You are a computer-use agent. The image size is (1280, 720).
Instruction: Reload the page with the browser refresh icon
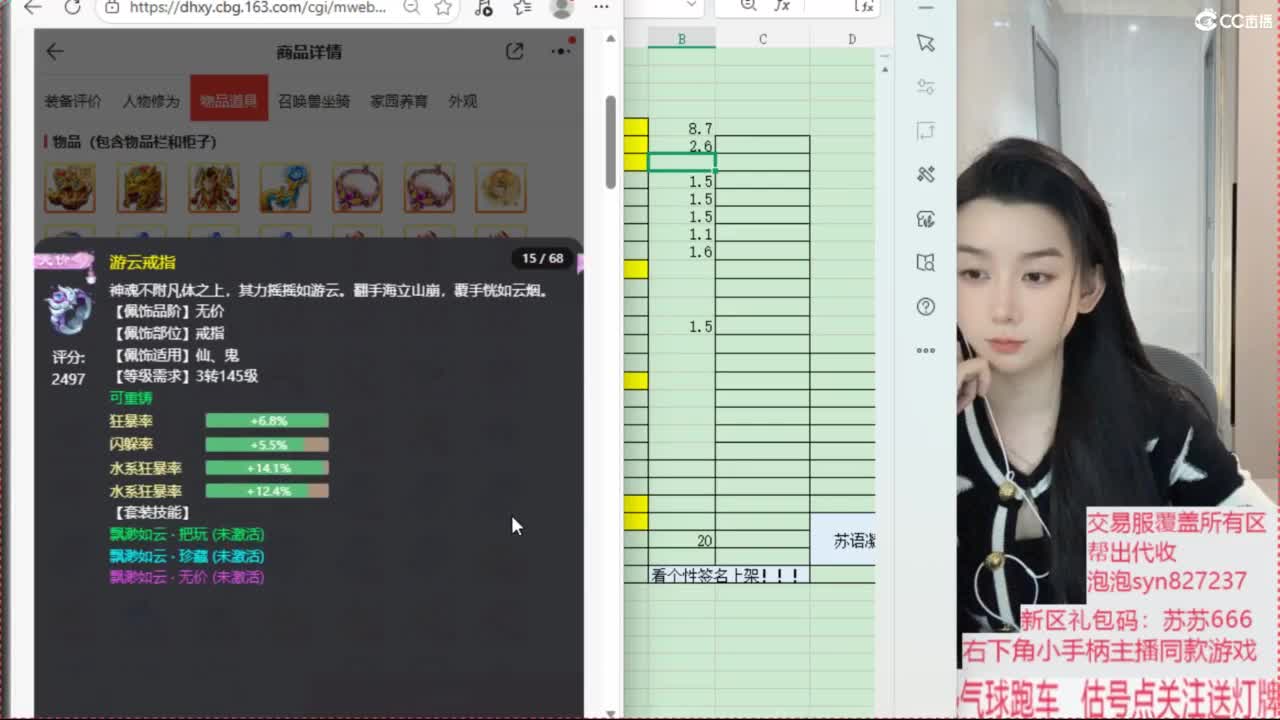pyautogui.click(x=72, y=7)
